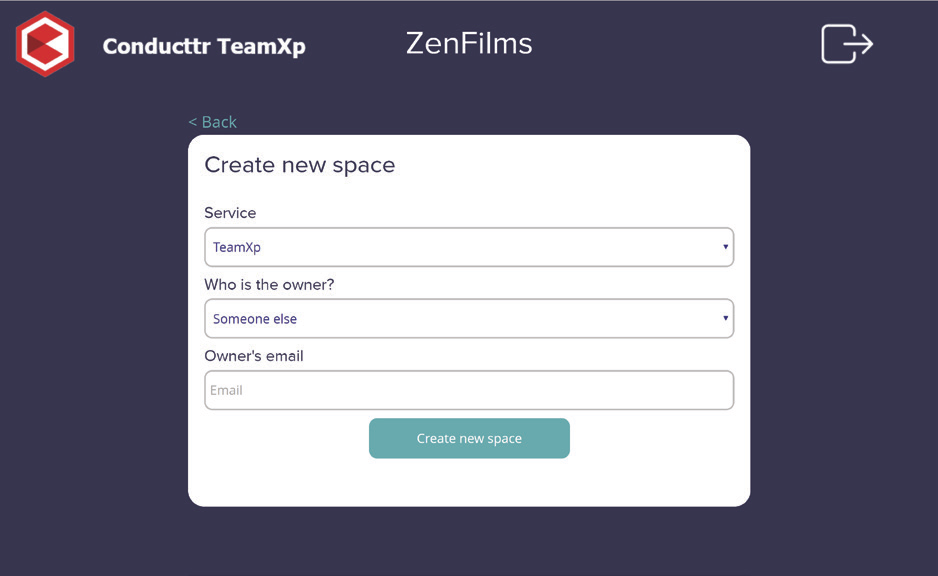Viewport: 938px width, 576px height.
Task: Click the 'TeamXp' text in Service field
Action: click(x=237, y=248)
